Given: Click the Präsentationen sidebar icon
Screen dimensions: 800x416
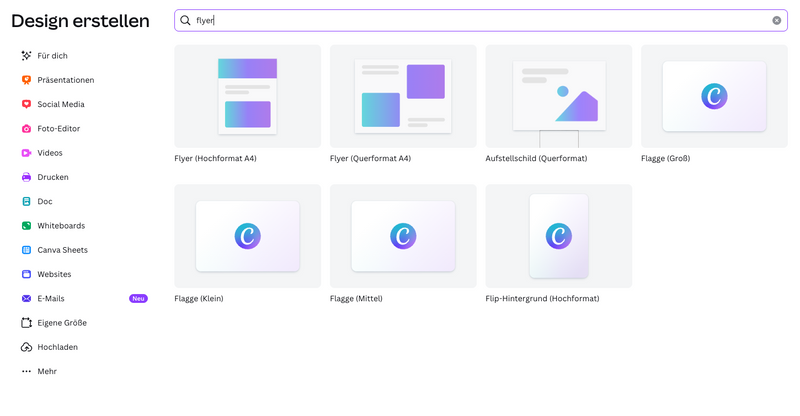Looking at the screenshot, I should pos(26,80).
